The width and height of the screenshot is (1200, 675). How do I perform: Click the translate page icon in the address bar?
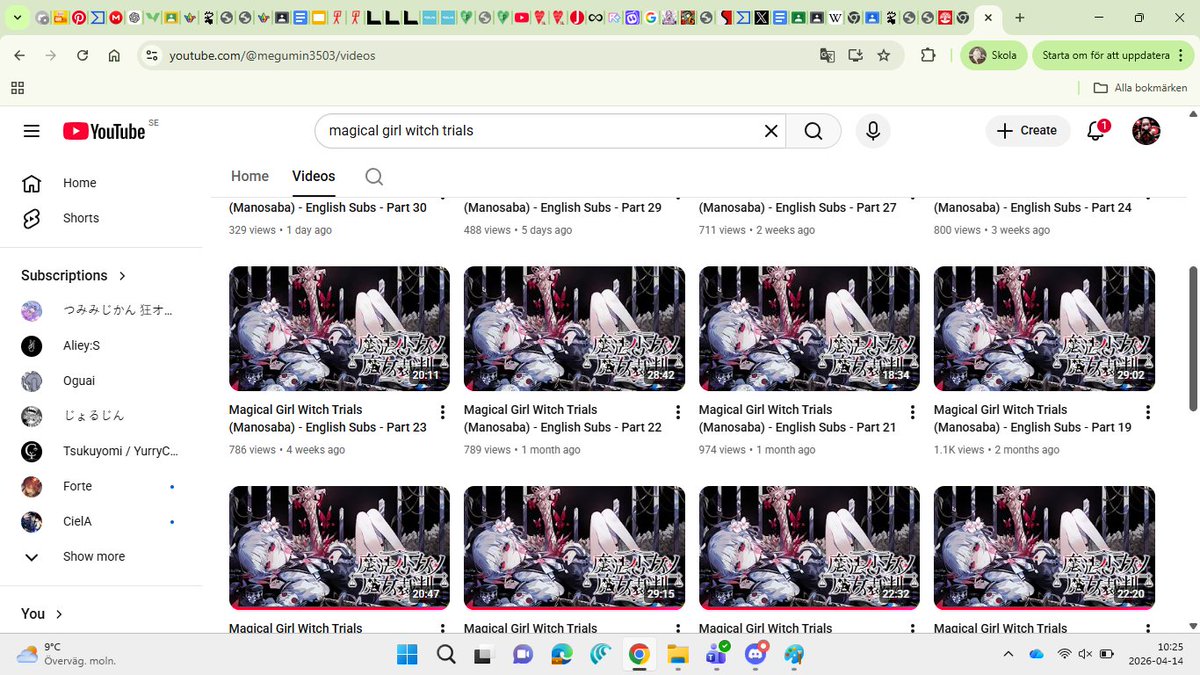pyautogui.click(x=827, y=56)
